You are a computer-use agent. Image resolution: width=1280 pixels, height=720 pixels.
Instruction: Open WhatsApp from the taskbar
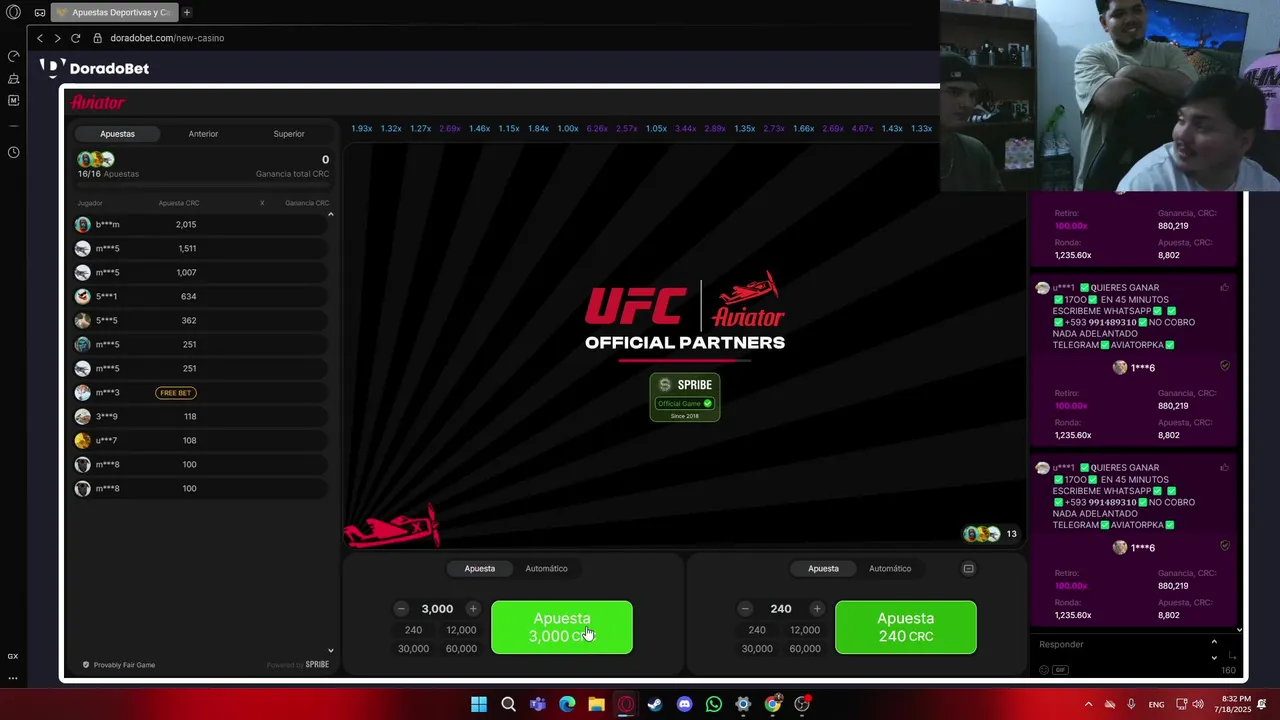[x=713, y=704]
